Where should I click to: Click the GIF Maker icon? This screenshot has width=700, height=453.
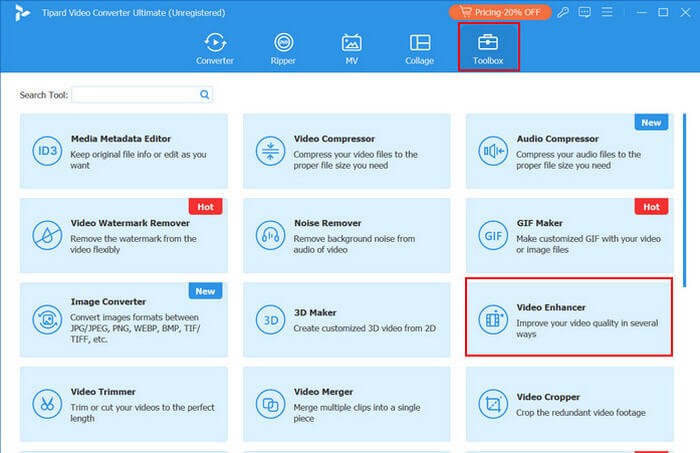click(493, 235)
